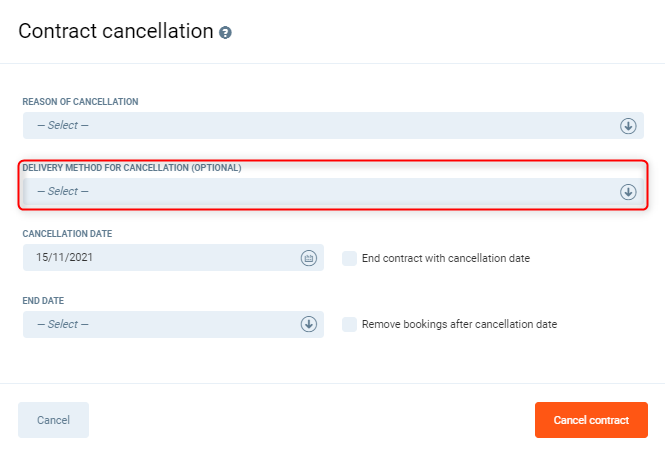Click the "End Date" field label
665x456 pixels.
point(44,300)
